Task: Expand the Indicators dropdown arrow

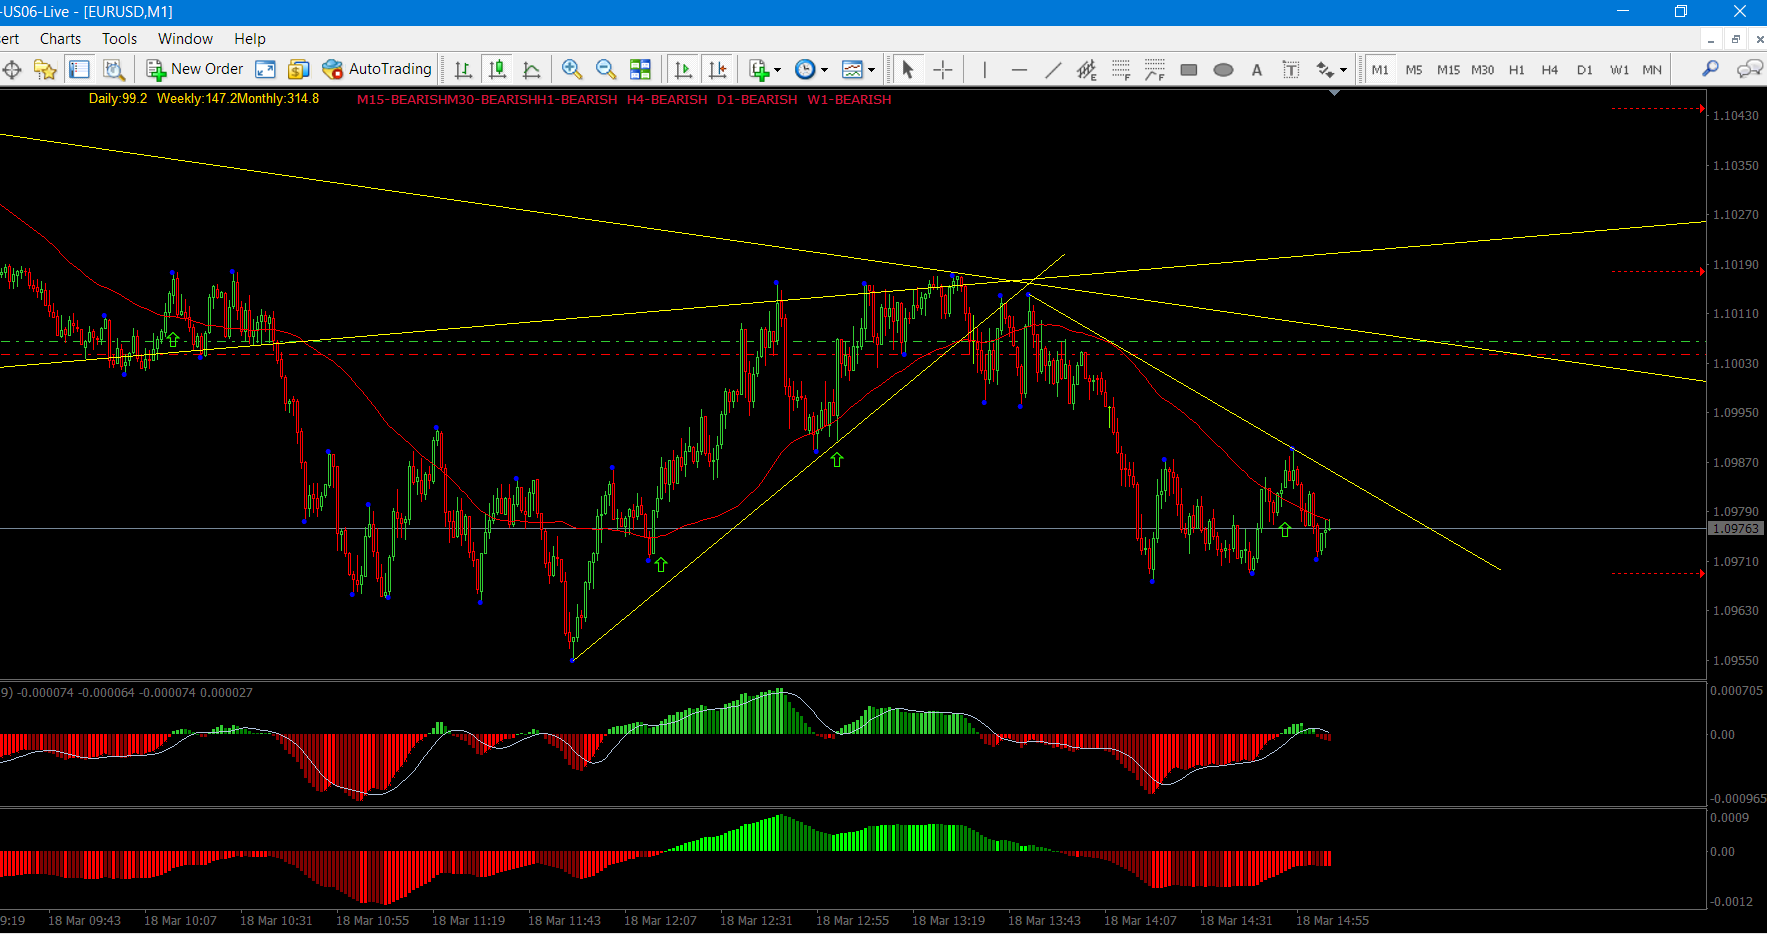Action: [x=777, y=70]
